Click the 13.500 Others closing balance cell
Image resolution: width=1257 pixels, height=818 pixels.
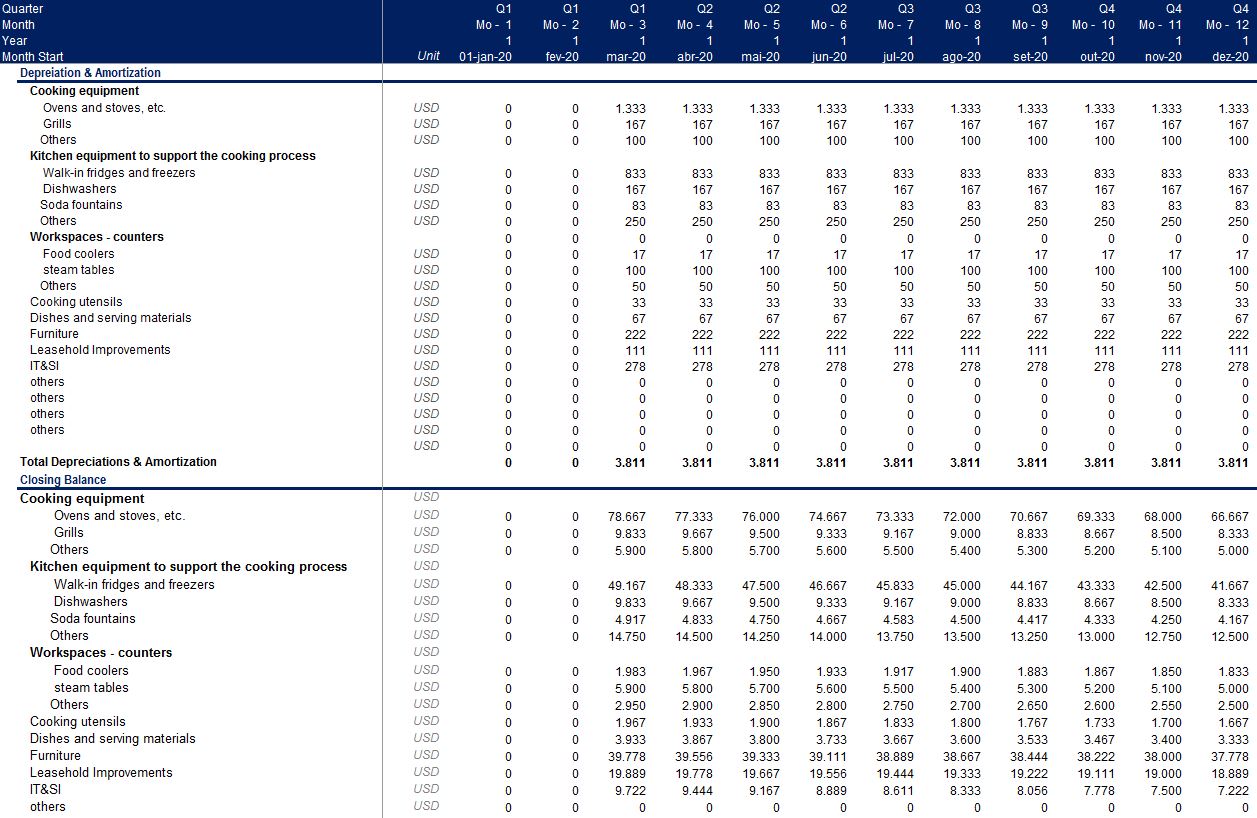pos(962,636)
